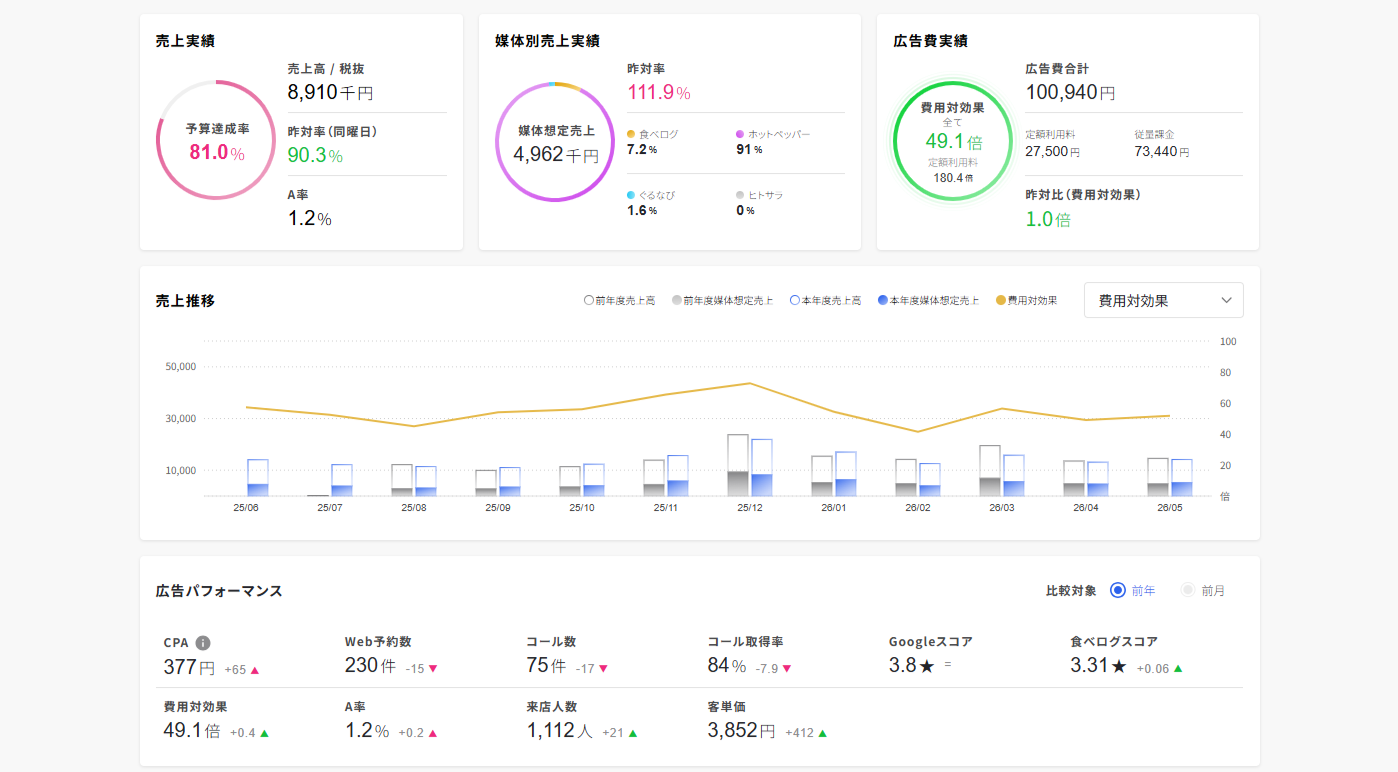The width and height of the screenshot is (1398, 772).
Task: Click the 8,910千円 sales value
Action: [330, 93]
